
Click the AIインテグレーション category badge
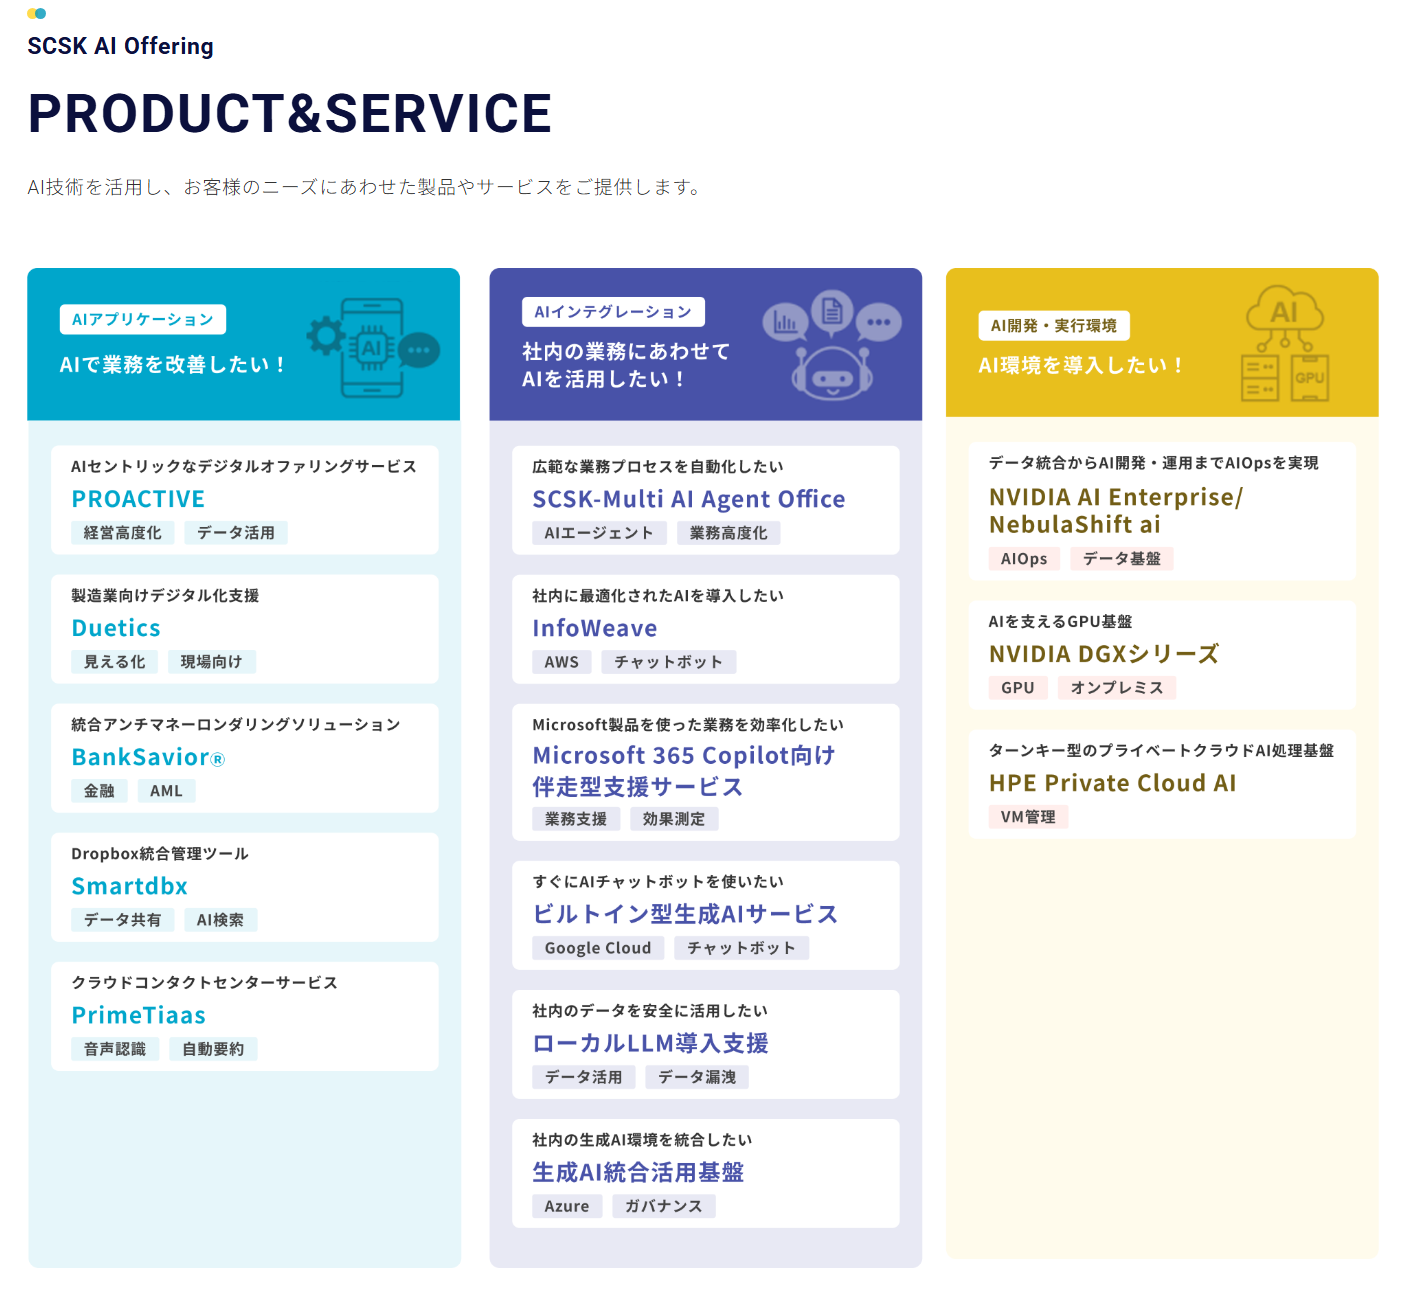pos(613,312)
